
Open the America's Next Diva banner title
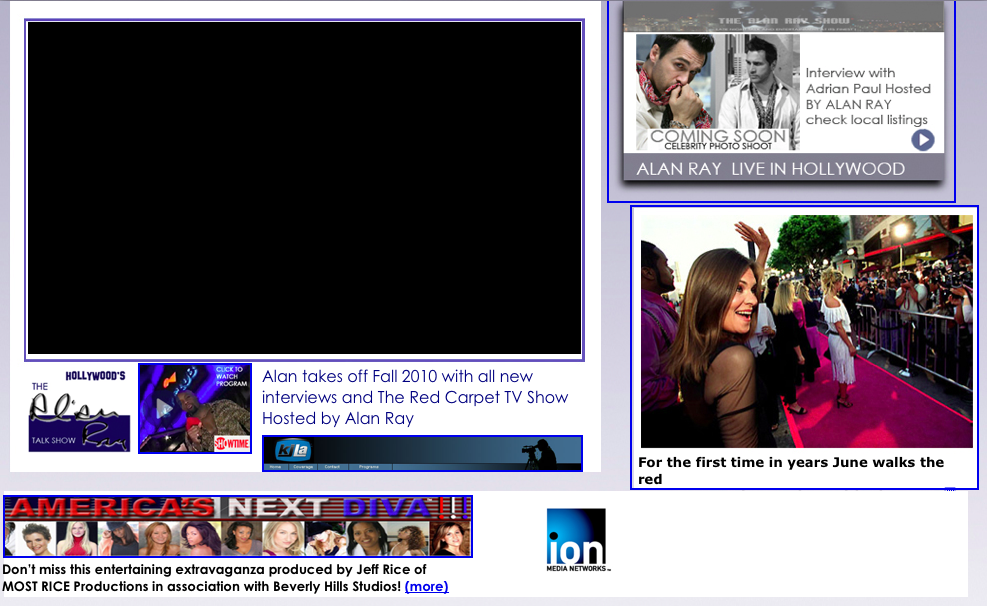click(x=237, y=508)
